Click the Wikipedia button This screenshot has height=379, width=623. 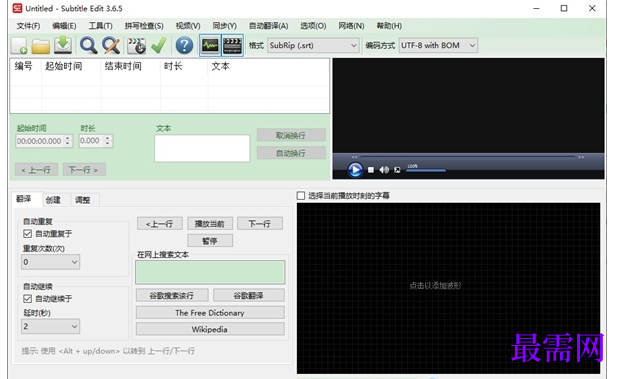(210, 329)
